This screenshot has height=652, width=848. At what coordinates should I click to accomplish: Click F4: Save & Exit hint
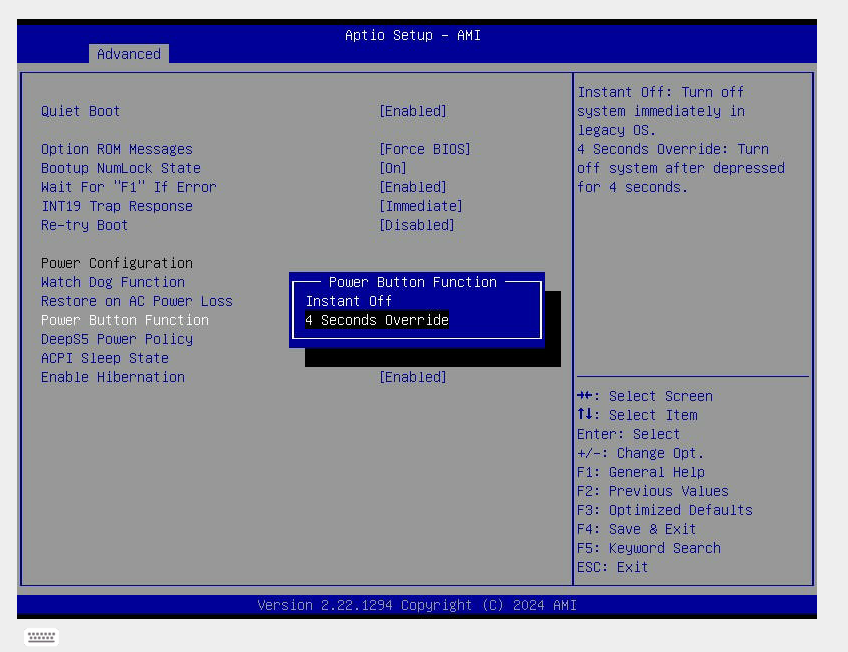[636, 529]
